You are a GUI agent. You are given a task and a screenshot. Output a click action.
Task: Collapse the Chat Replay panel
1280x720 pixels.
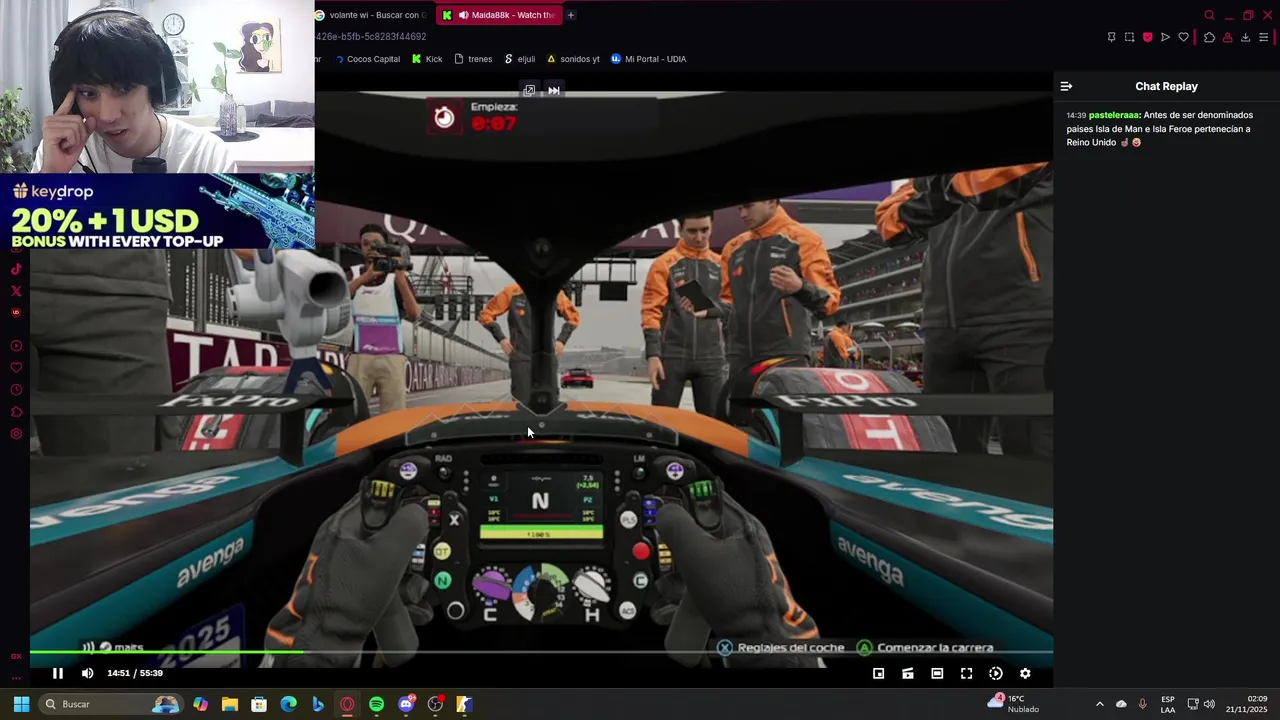pos(1066,86)
